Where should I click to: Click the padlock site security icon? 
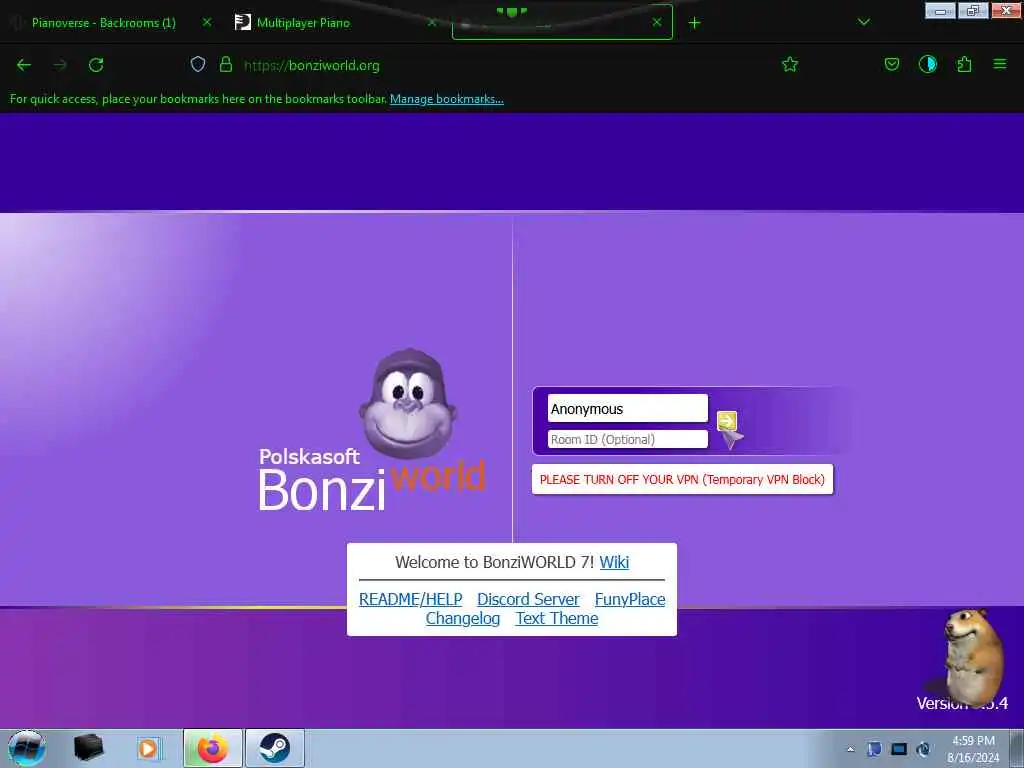coord(226,64)
